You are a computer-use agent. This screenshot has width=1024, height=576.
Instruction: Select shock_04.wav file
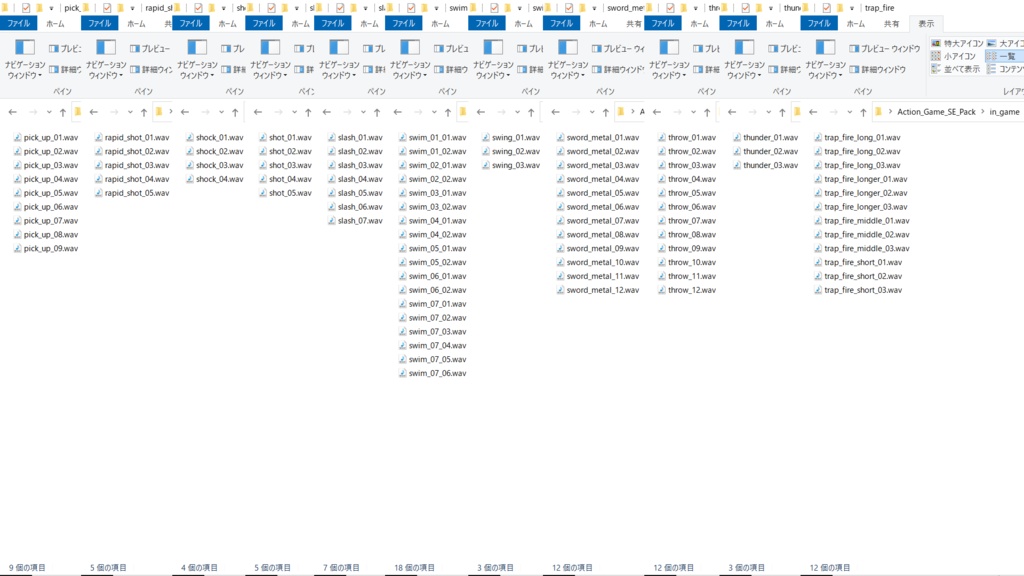coord(215,179)
